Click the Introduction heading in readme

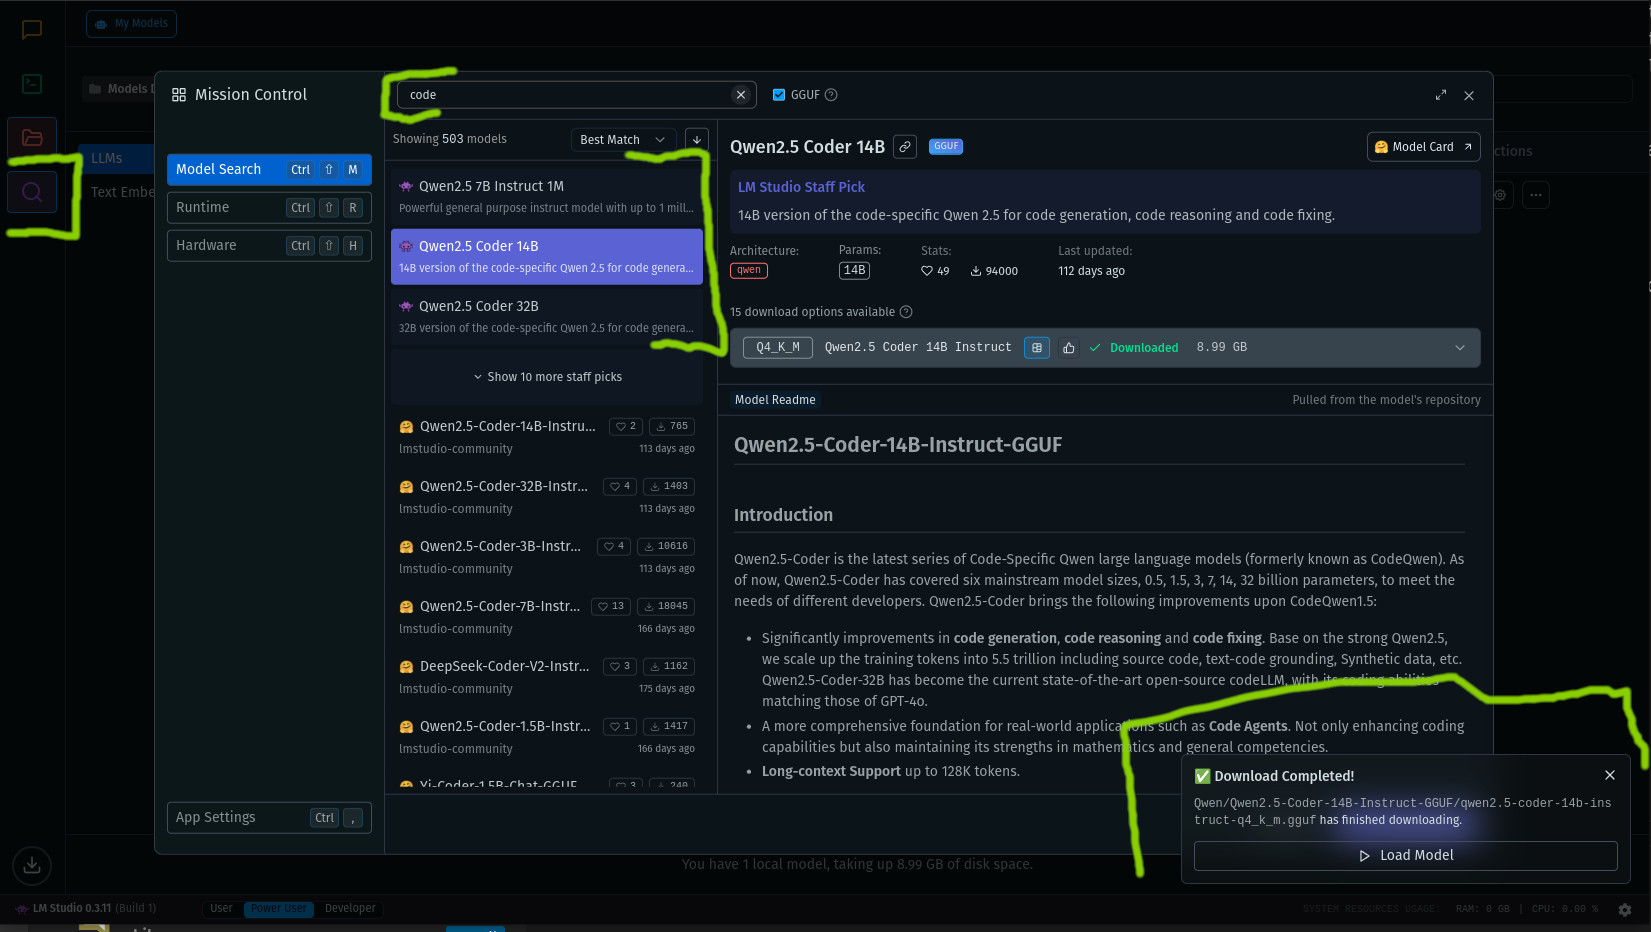click(x=783, y=515)
